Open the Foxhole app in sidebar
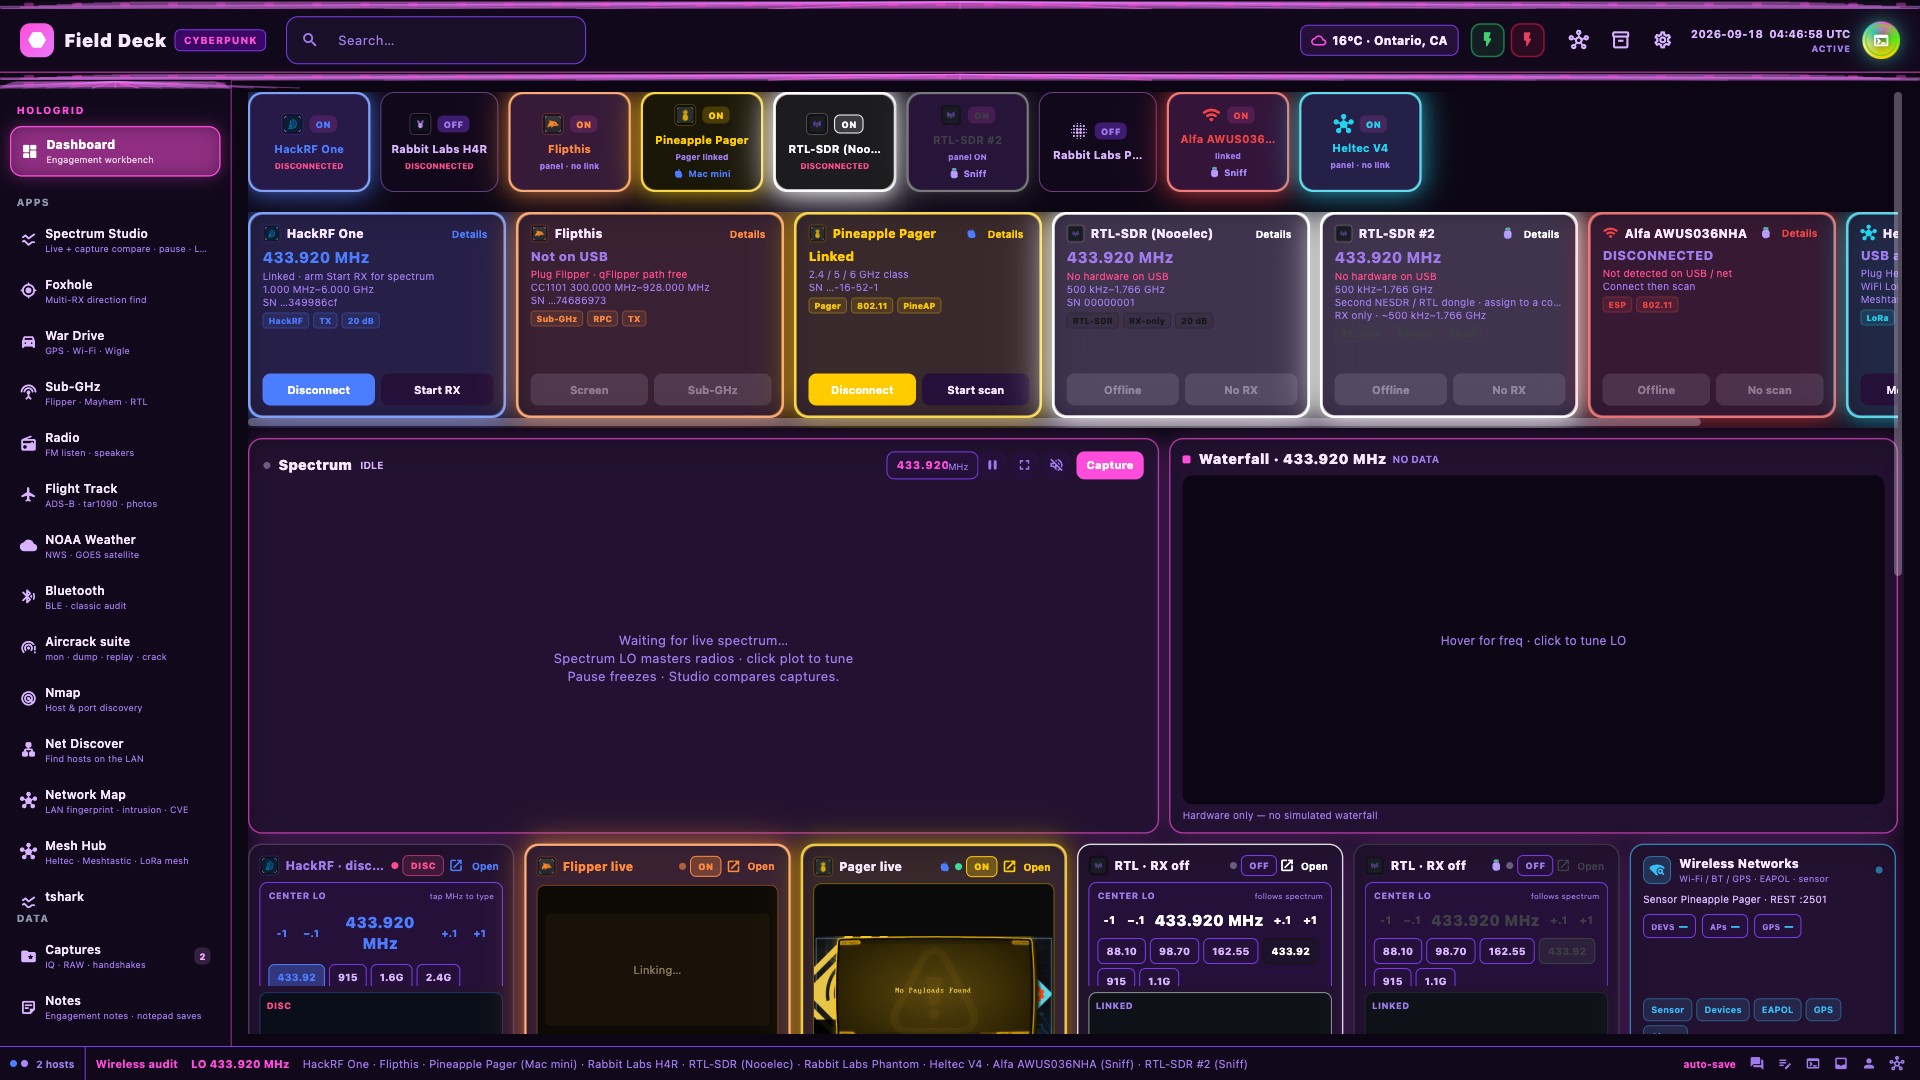1920x1080 pixels. [115, 292]
